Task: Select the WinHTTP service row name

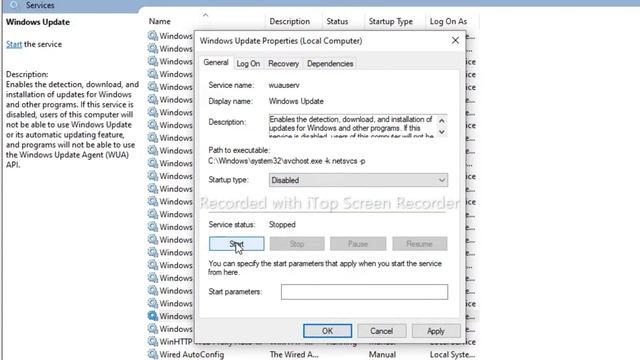Action: 176,341
